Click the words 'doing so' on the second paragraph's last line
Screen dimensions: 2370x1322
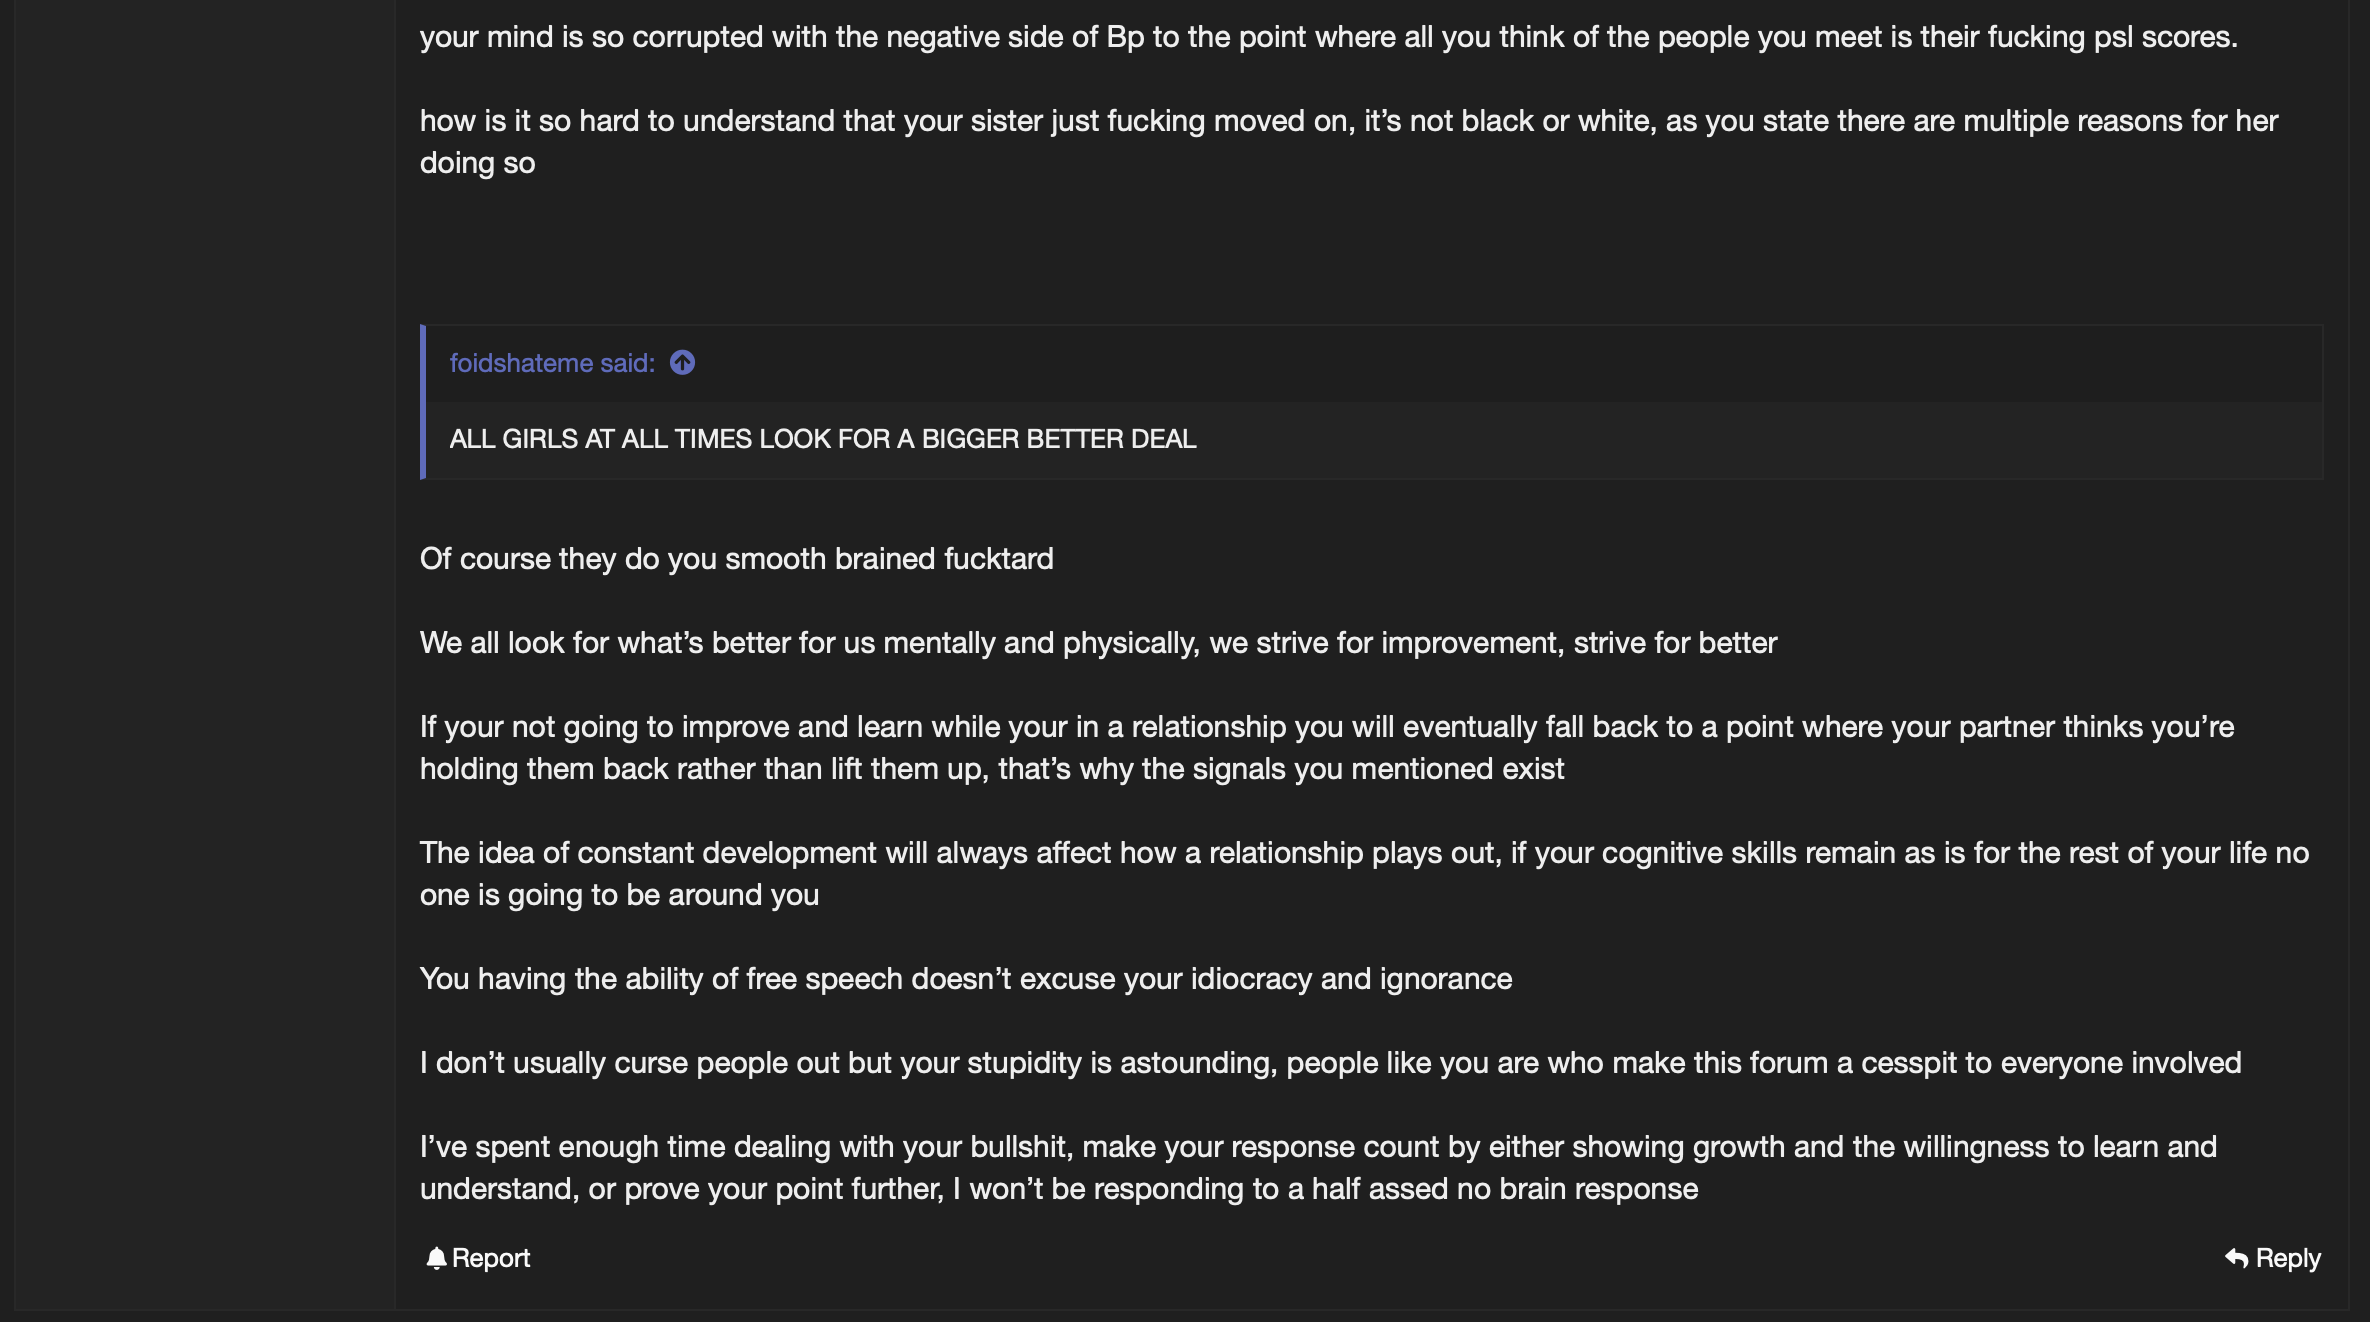coord(478,162)
